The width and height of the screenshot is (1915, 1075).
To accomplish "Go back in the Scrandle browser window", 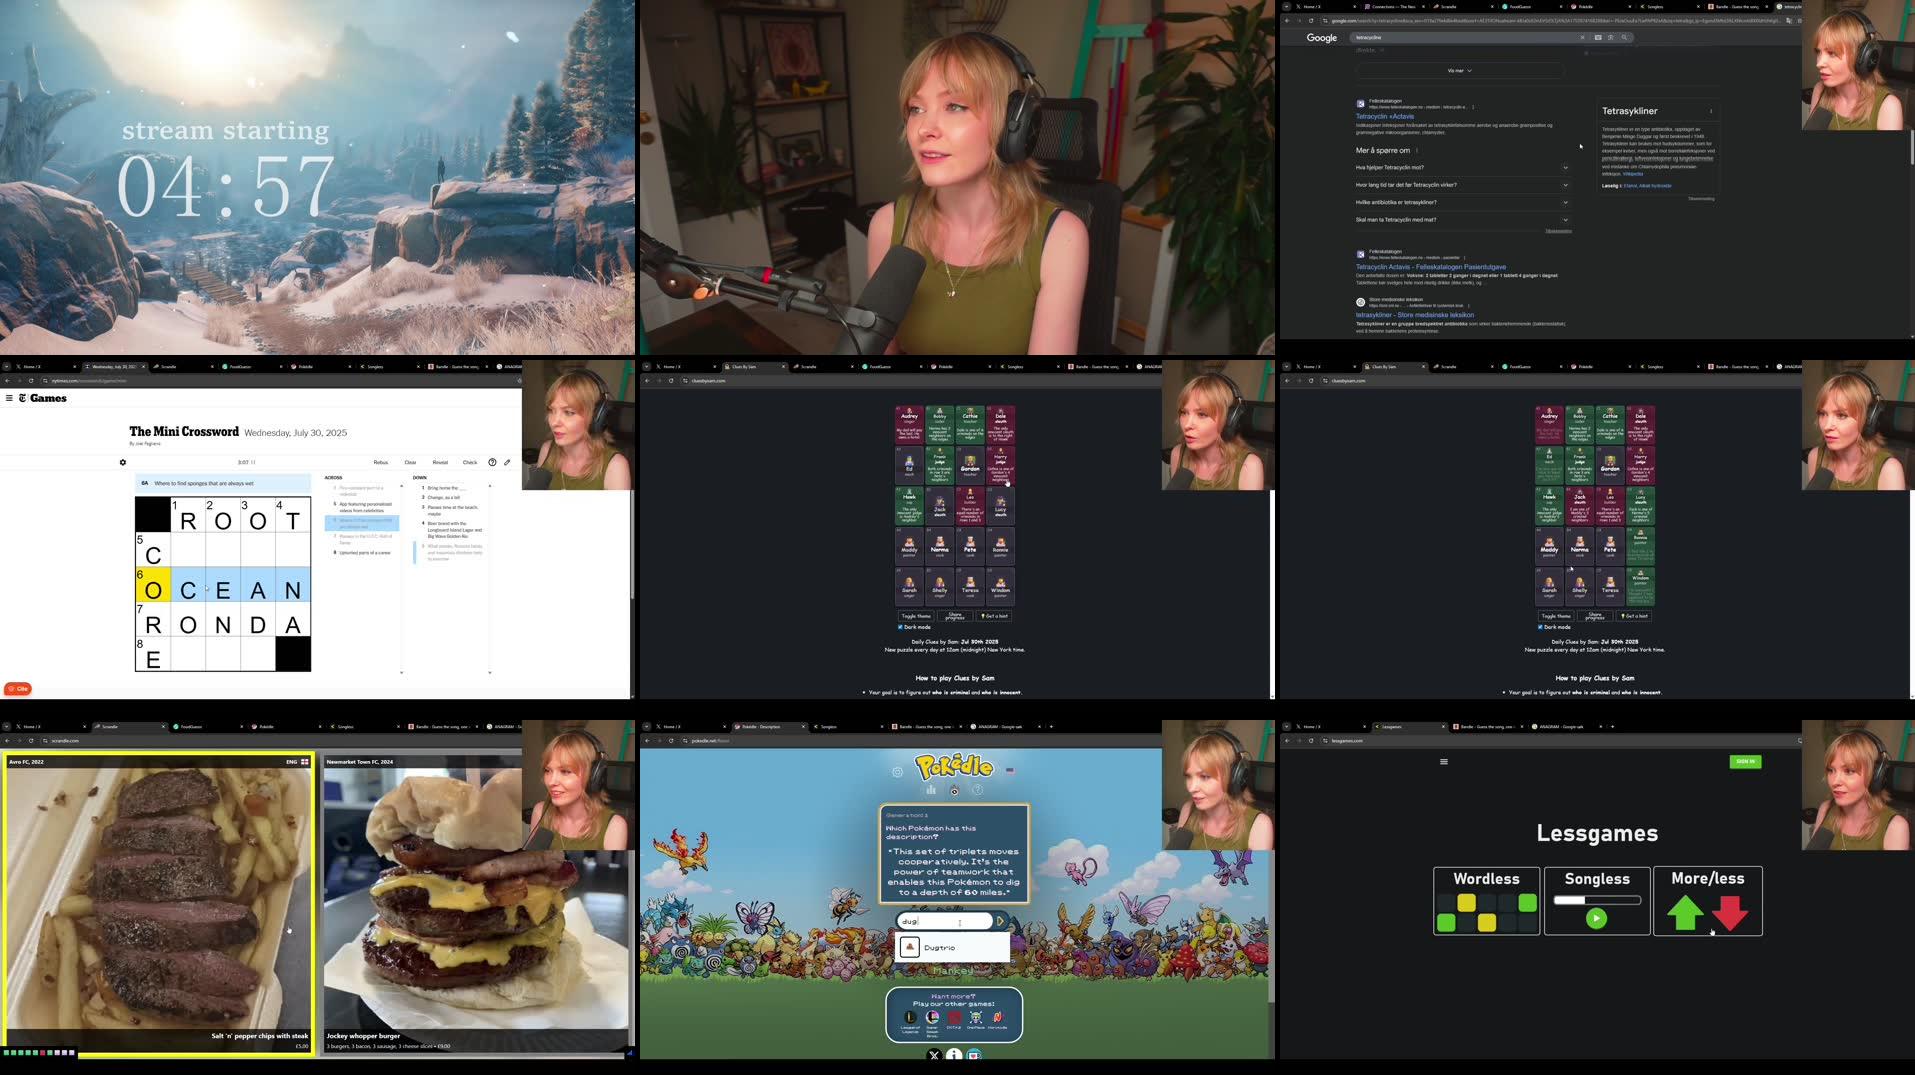I will 7,741.
